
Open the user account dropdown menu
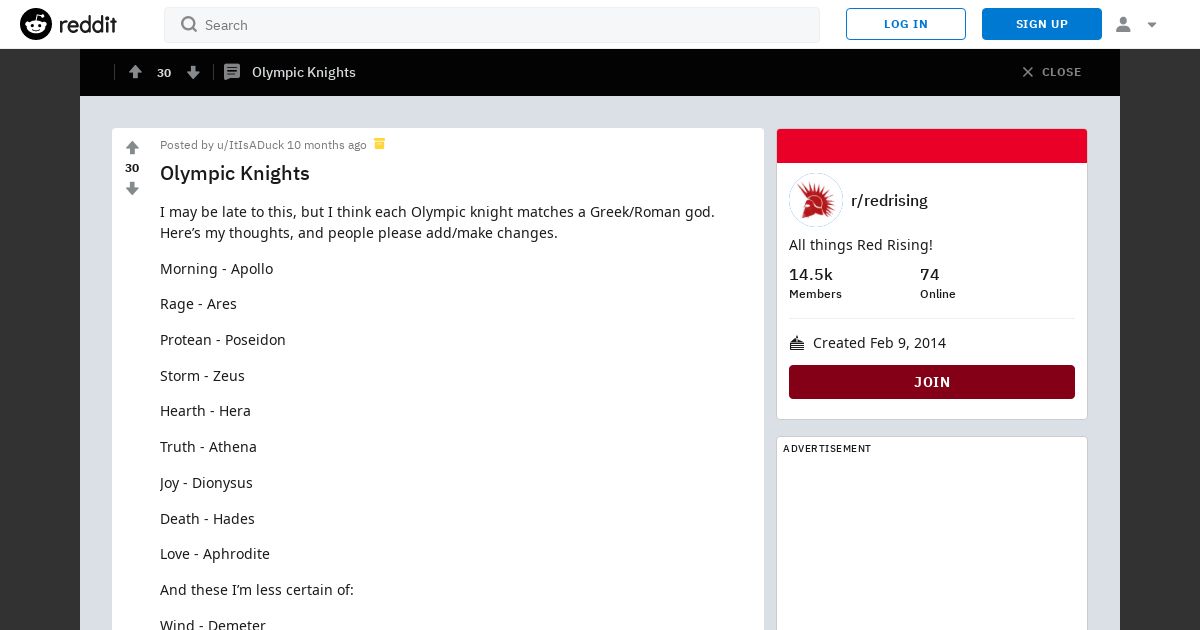[x=1136, y=24]
